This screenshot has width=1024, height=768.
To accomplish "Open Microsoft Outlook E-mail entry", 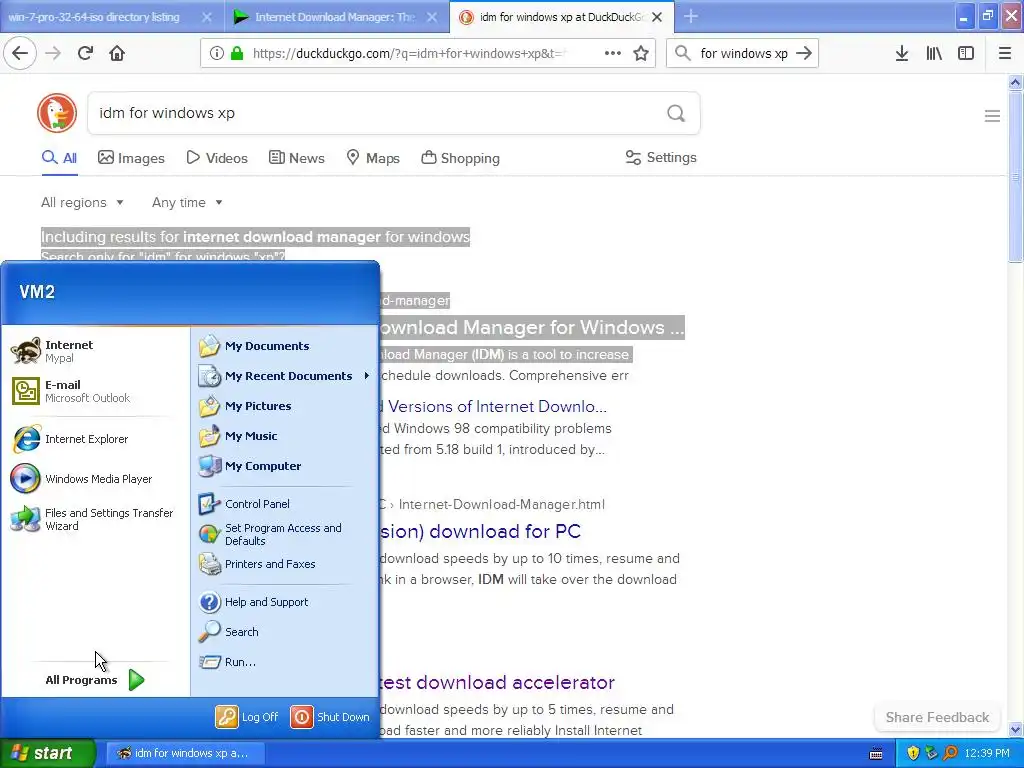I will click(x=95, y=391).
